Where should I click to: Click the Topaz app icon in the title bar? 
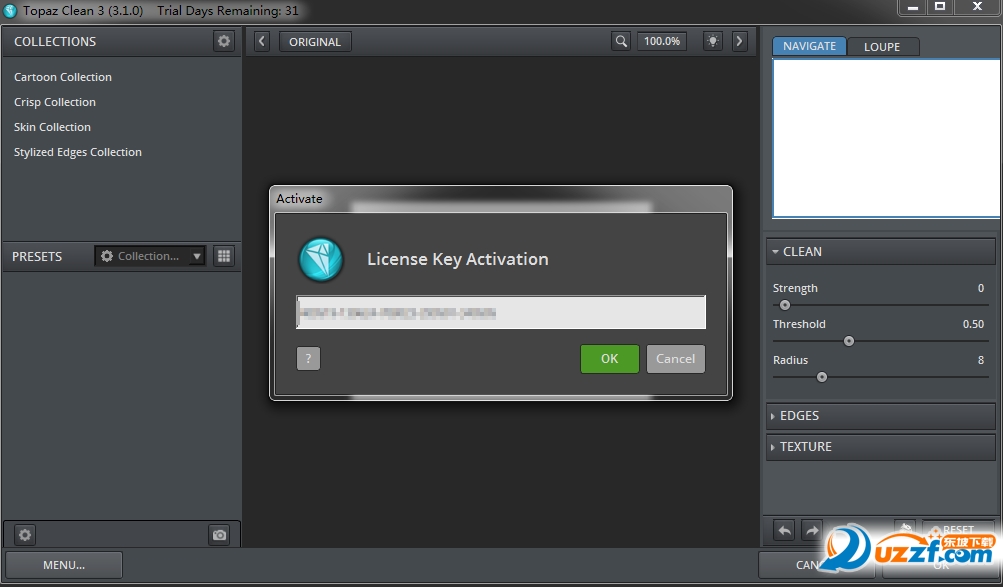pyautogui.click(x=10, y=11)
